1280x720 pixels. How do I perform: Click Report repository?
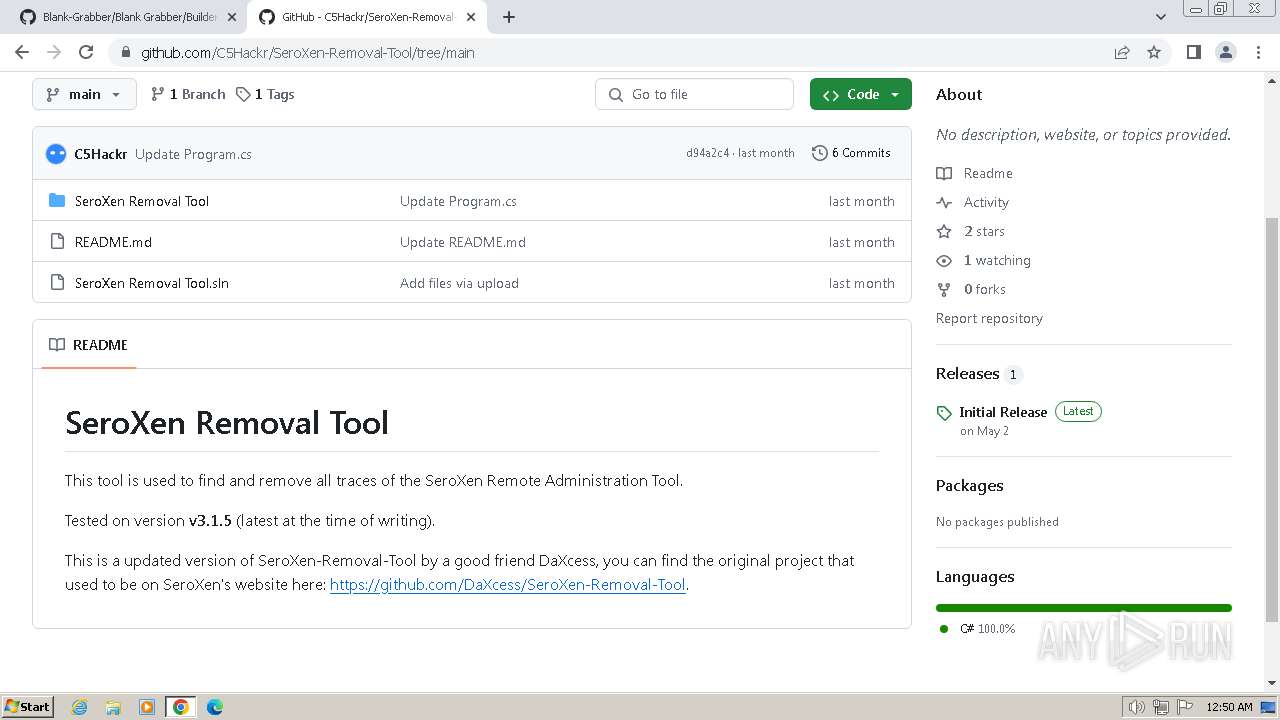coord(989,318)
